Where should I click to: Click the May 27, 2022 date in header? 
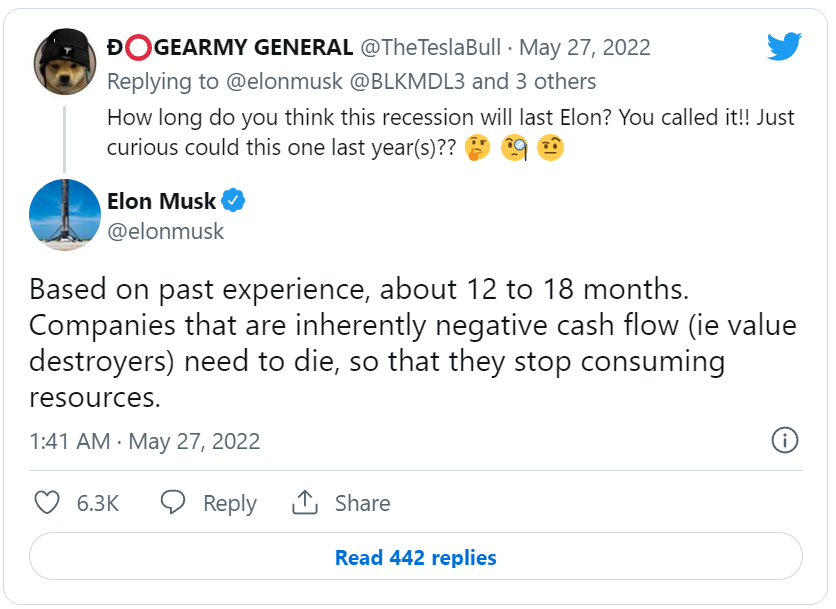pyautogui.click(x=585, y=47)
